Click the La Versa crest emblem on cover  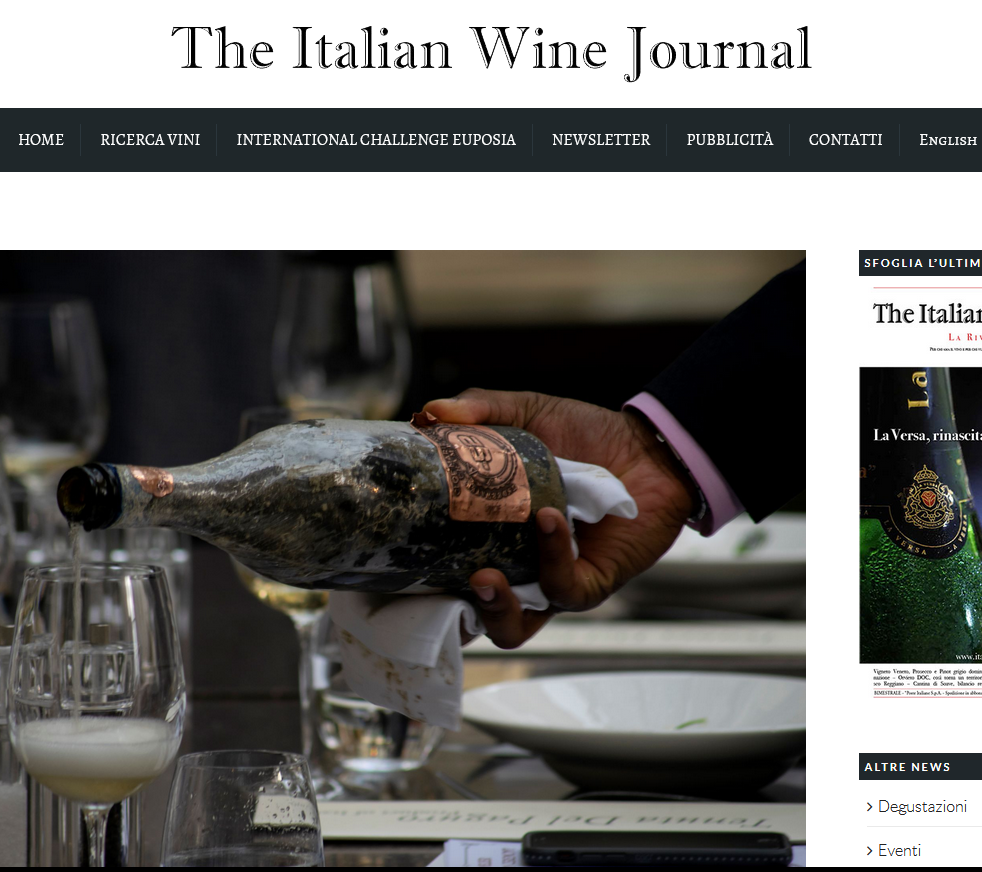tap(929, 499)
